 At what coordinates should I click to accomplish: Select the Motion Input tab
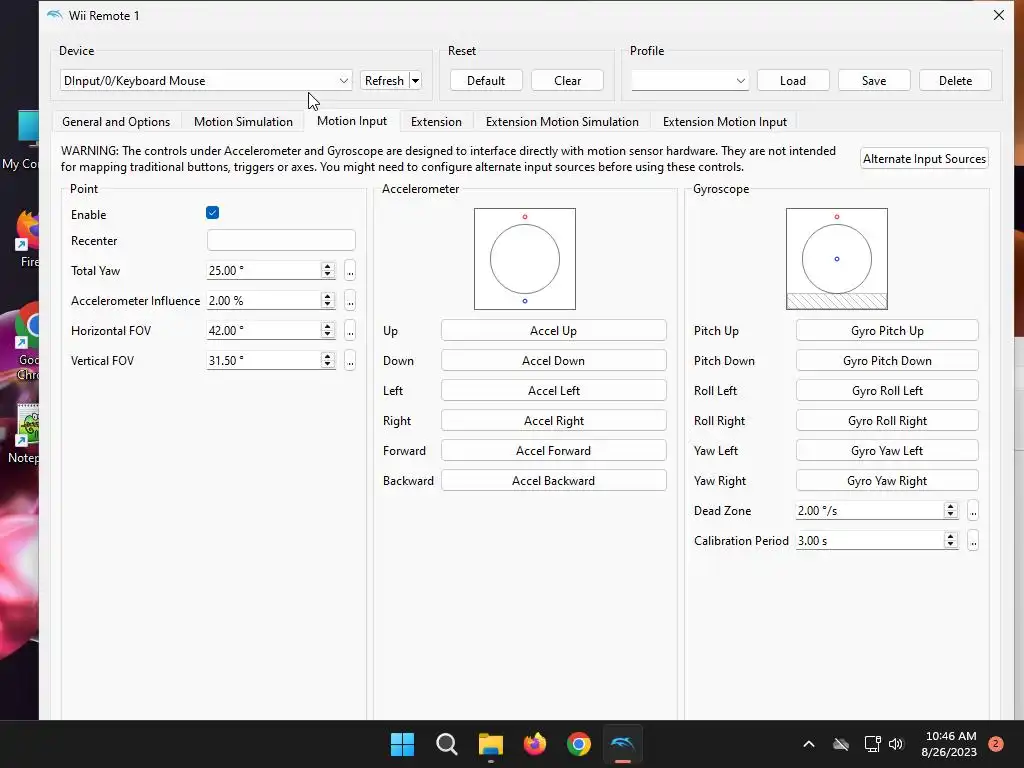(352, 121)
